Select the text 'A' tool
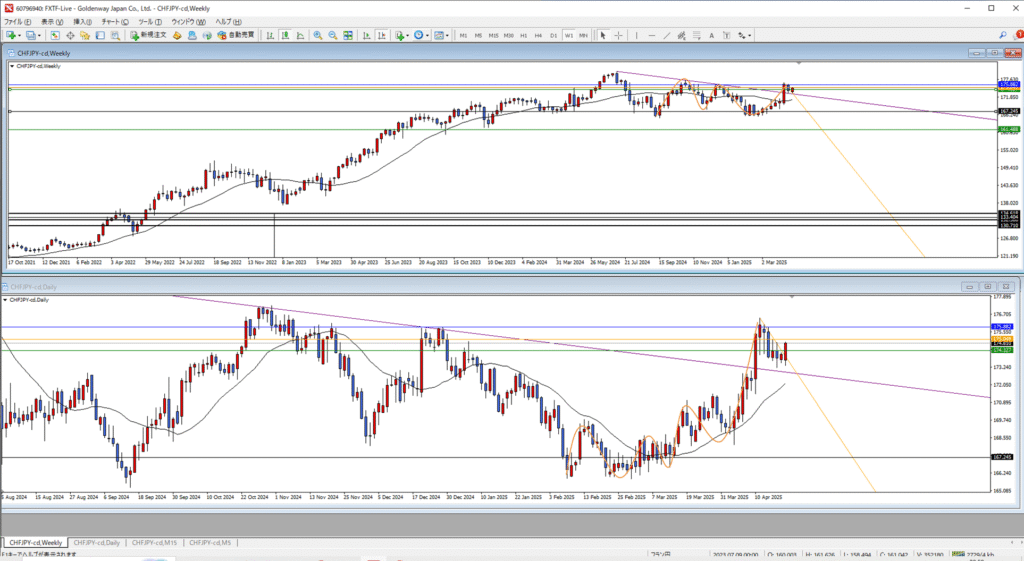Screen dimensions: 1024x561 tap(712, 35)
